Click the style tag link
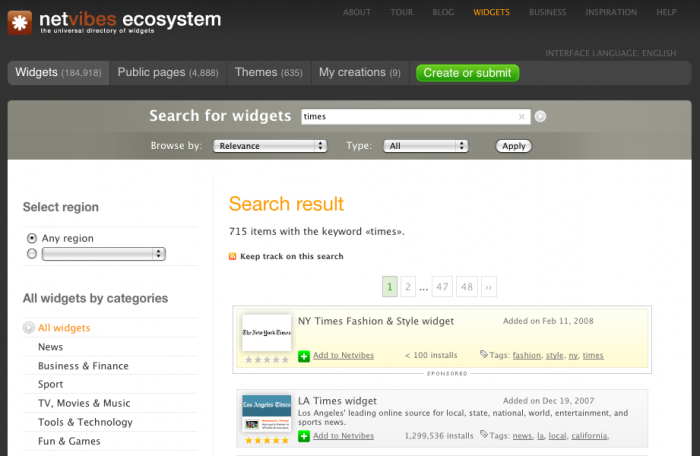 [x=554, y=356]
